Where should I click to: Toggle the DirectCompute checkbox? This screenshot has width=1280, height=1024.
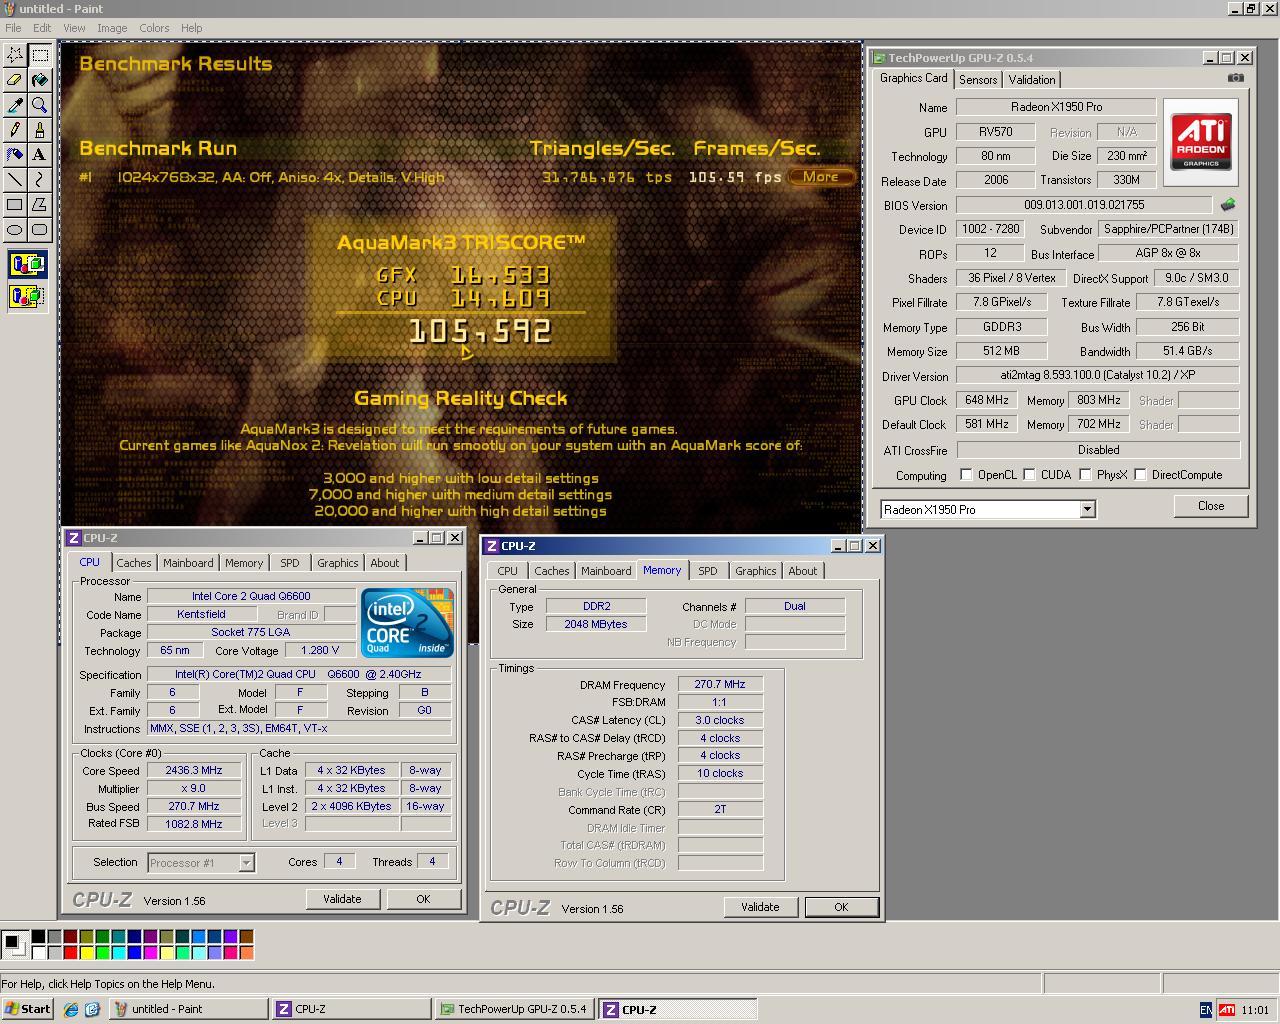1140,475
